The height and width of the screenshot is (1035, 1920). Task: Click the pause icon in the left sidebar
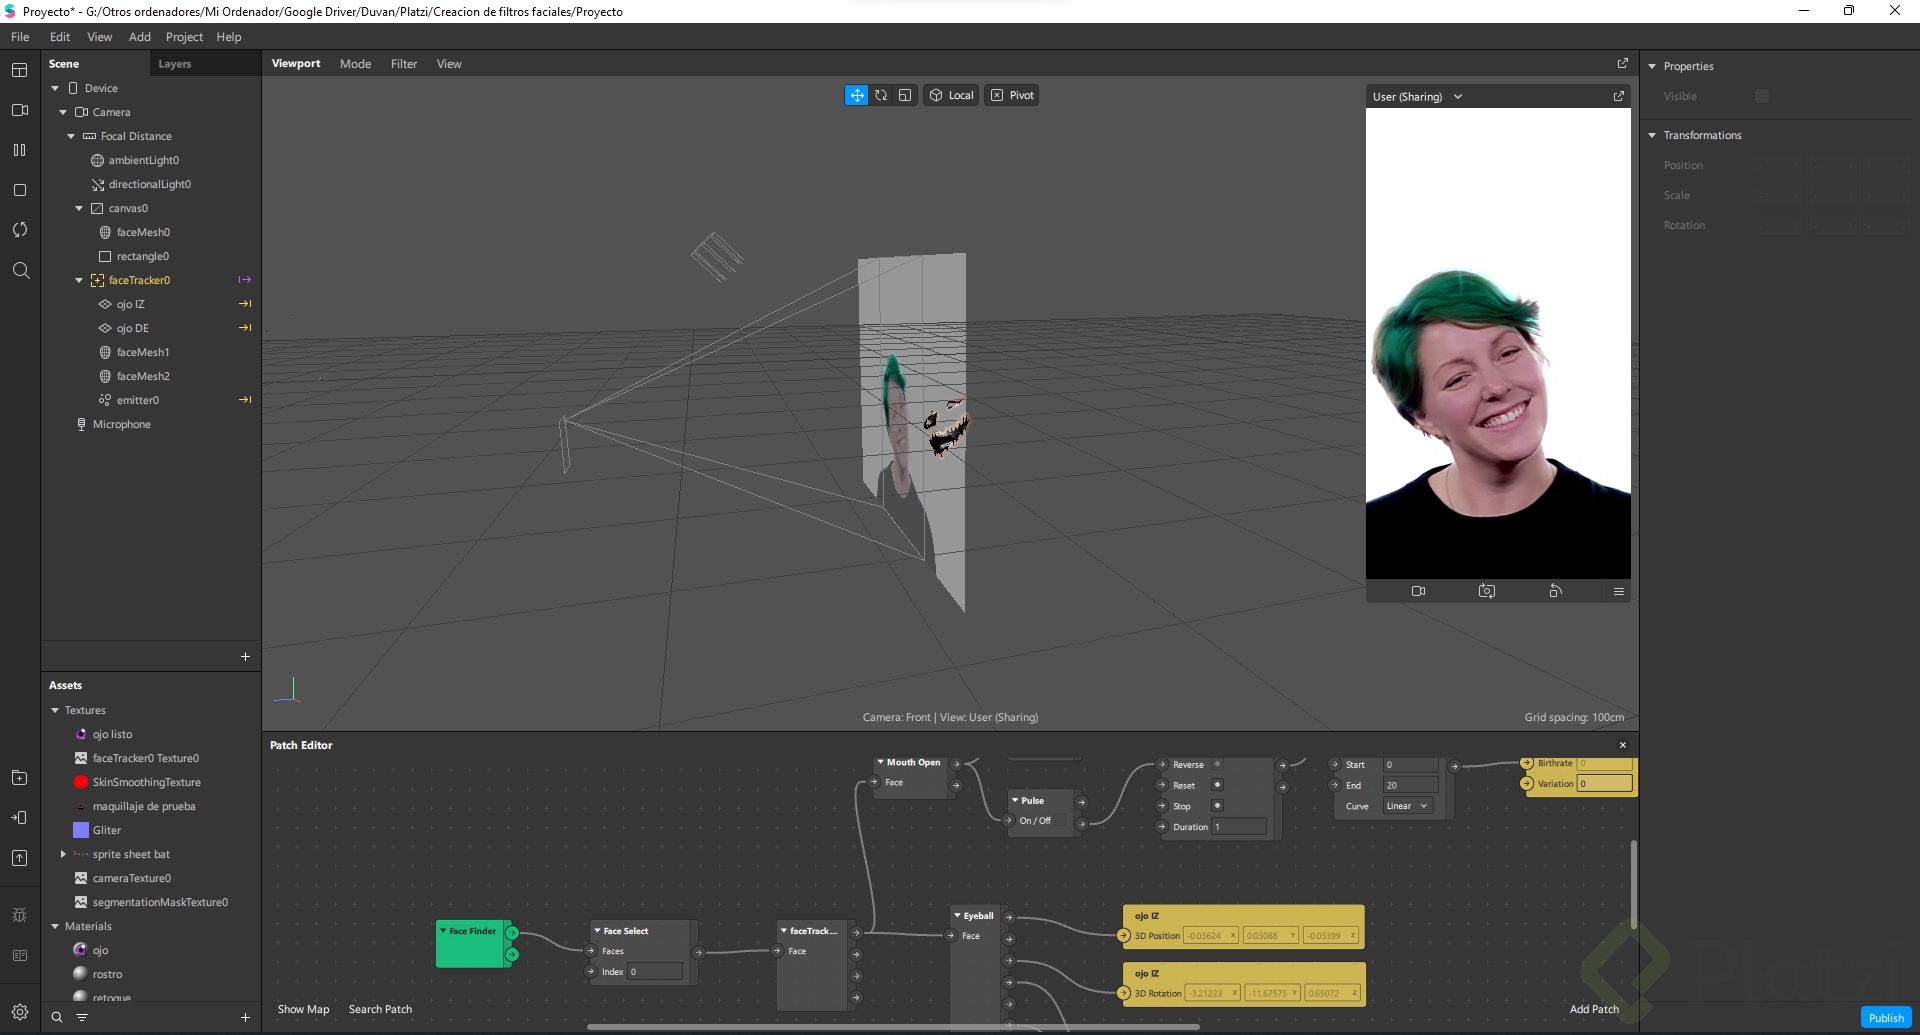(19, 150)
